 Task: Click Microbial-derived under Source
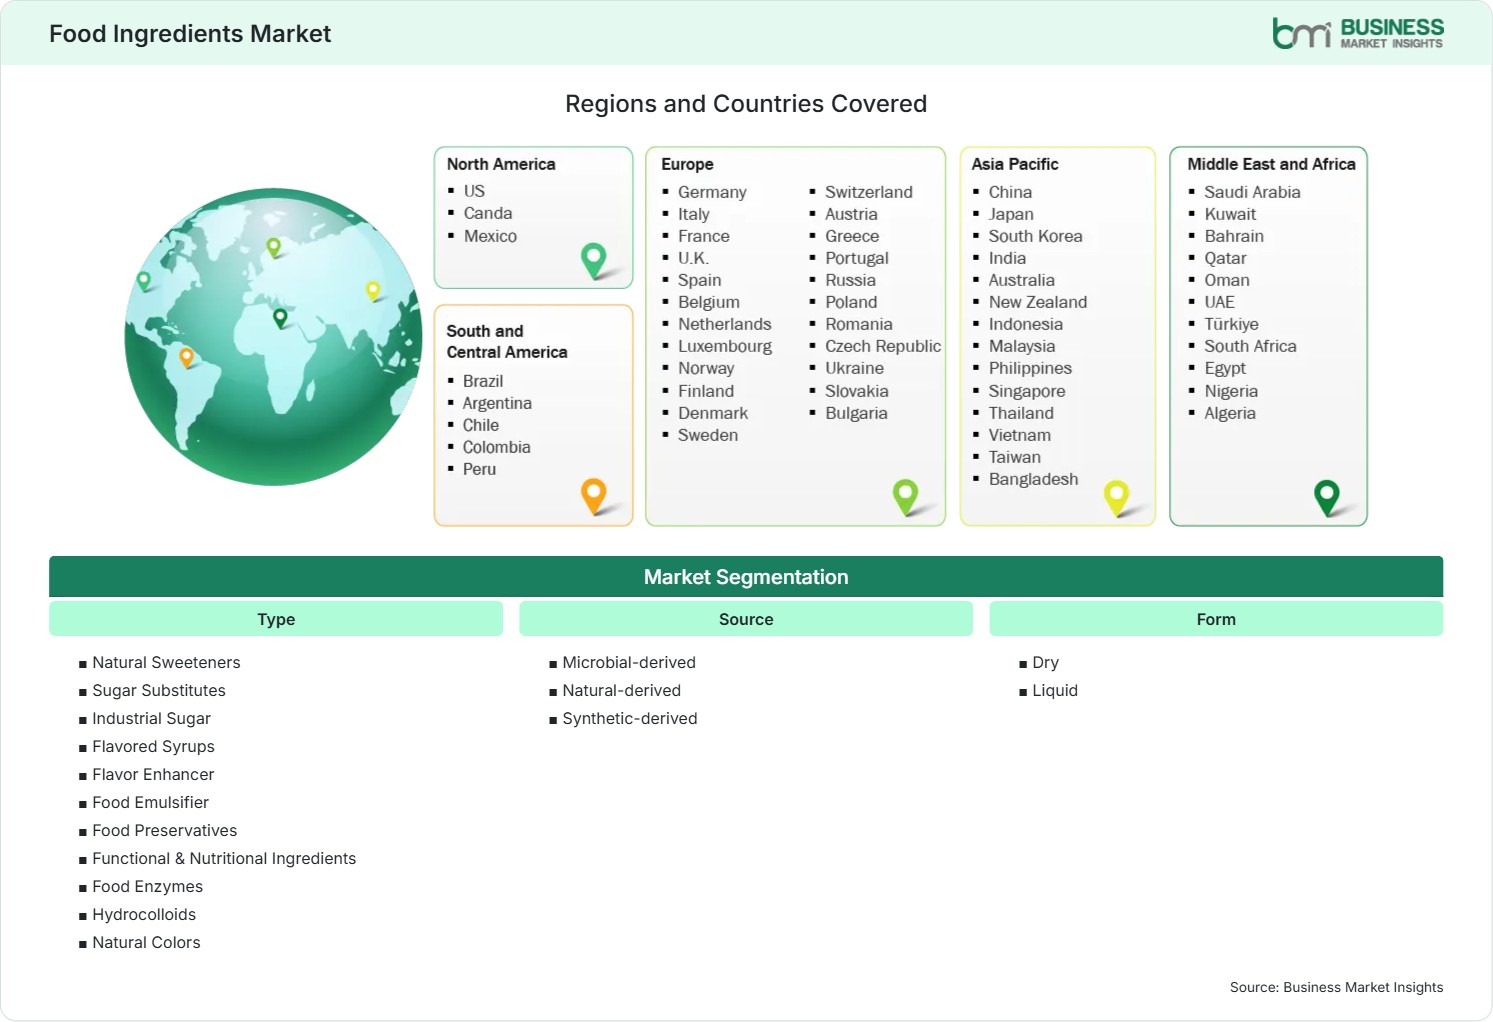tap(629, 662)
